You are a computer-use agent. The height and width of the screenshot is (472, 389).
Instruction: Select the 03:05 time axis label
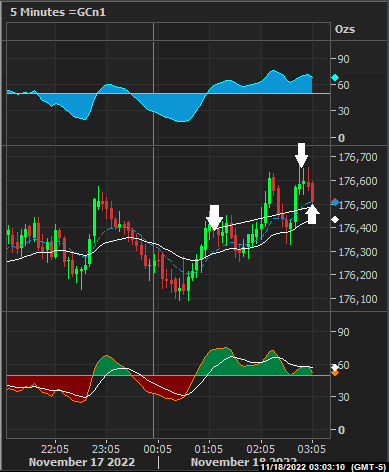pyautogui.click(x=312, y=449)
